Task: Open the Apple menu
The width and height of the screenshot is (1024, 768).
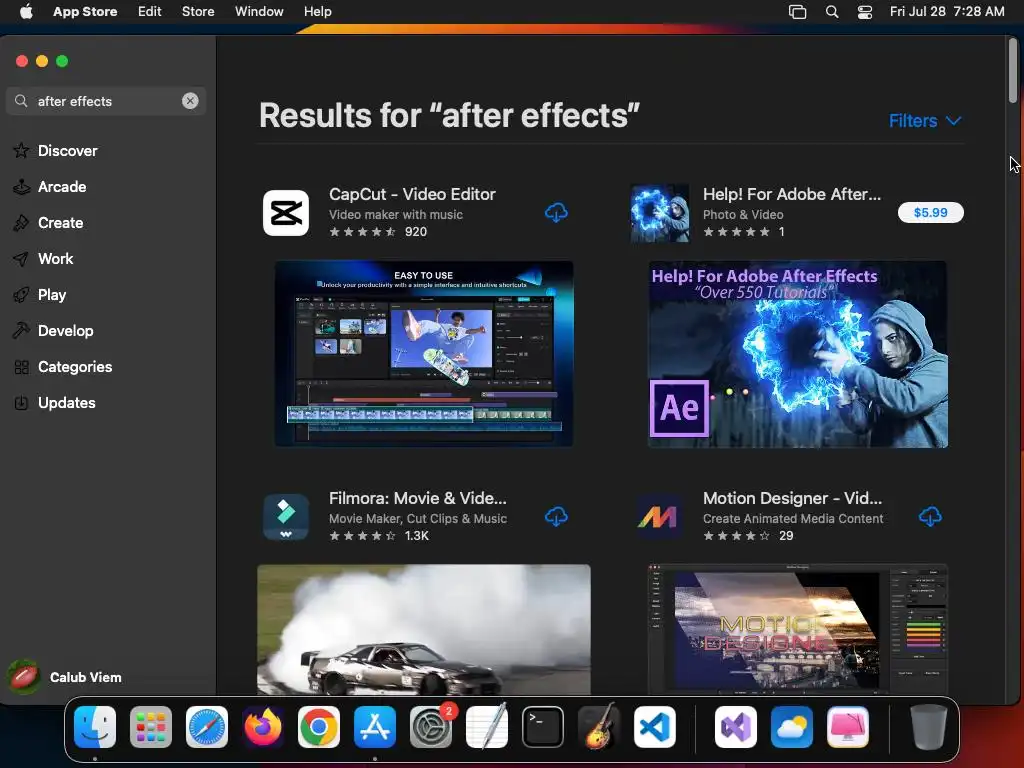Action: 26,12
